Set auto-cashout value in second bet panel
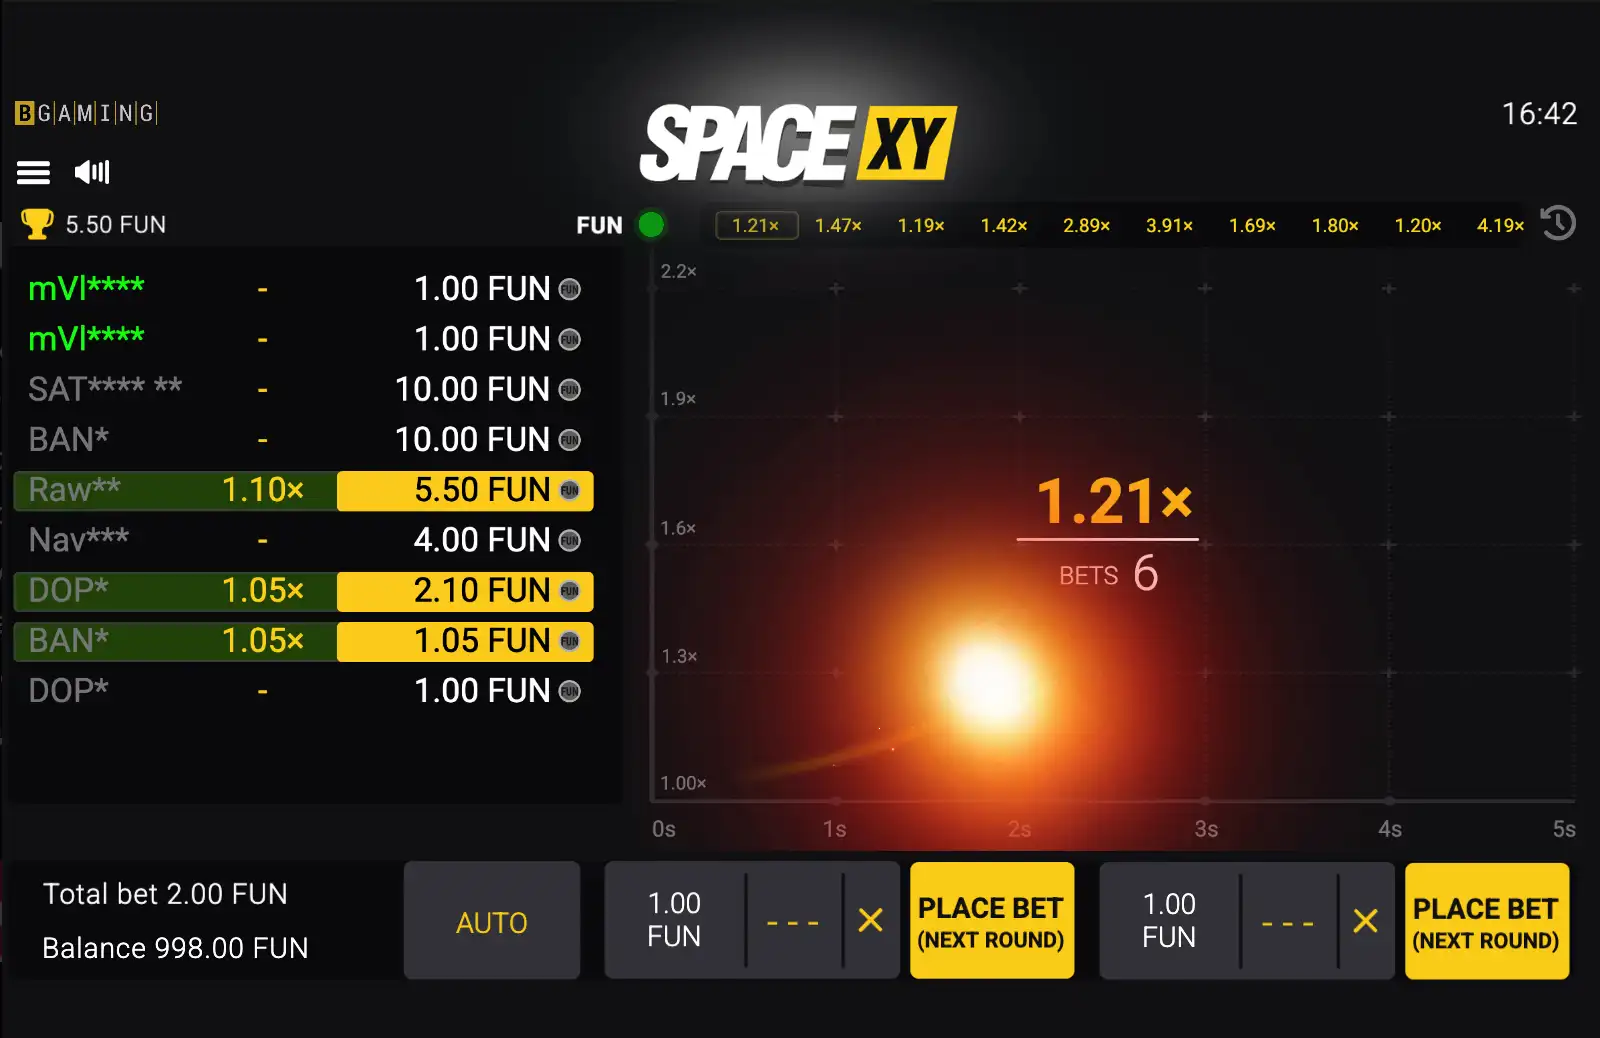 [x=1288, y=921]
